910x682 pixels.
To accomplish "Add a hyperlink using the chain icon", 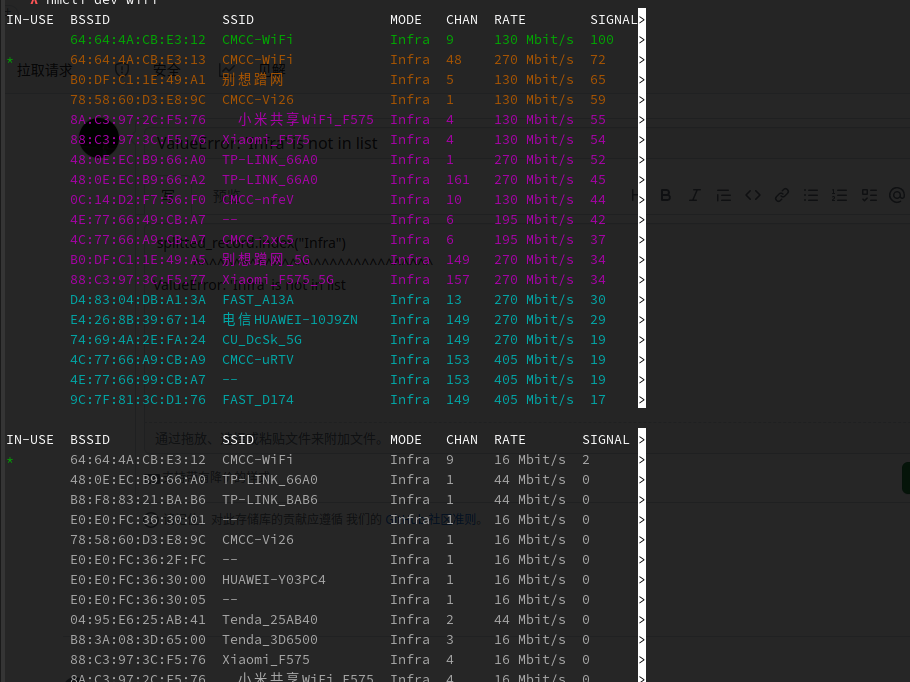I will pyautogui.click(x=782, y=195).
